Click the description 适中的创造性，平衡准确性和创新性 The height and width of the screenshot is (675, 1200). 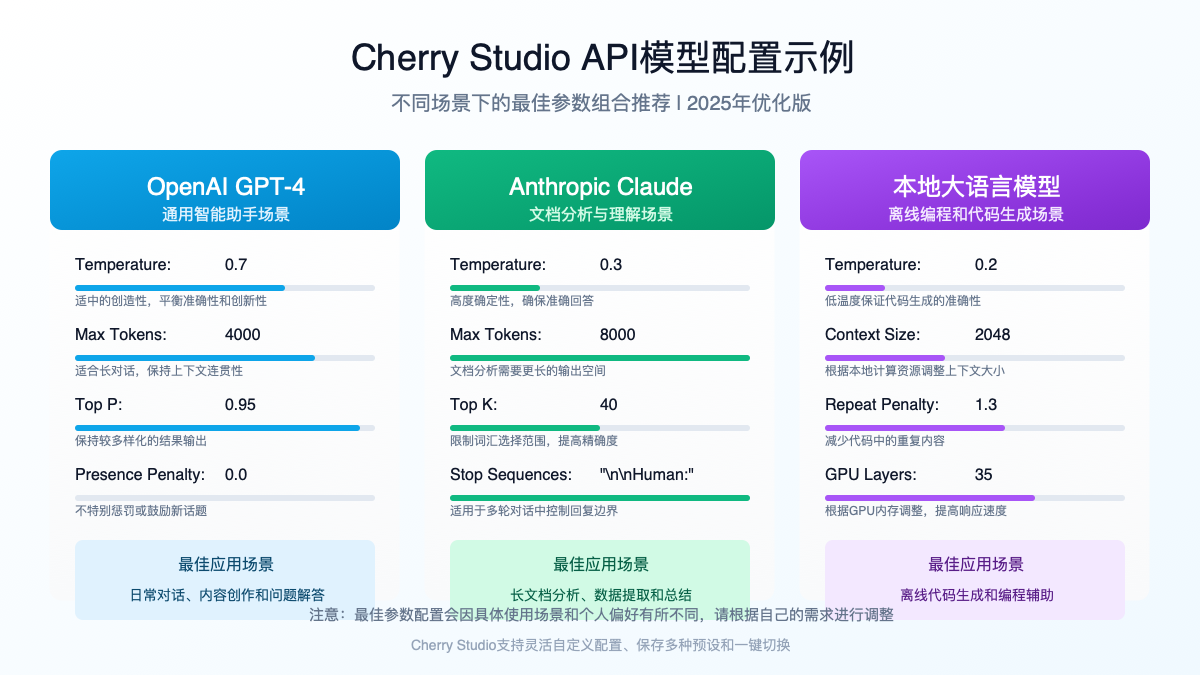tap(171, 301)
